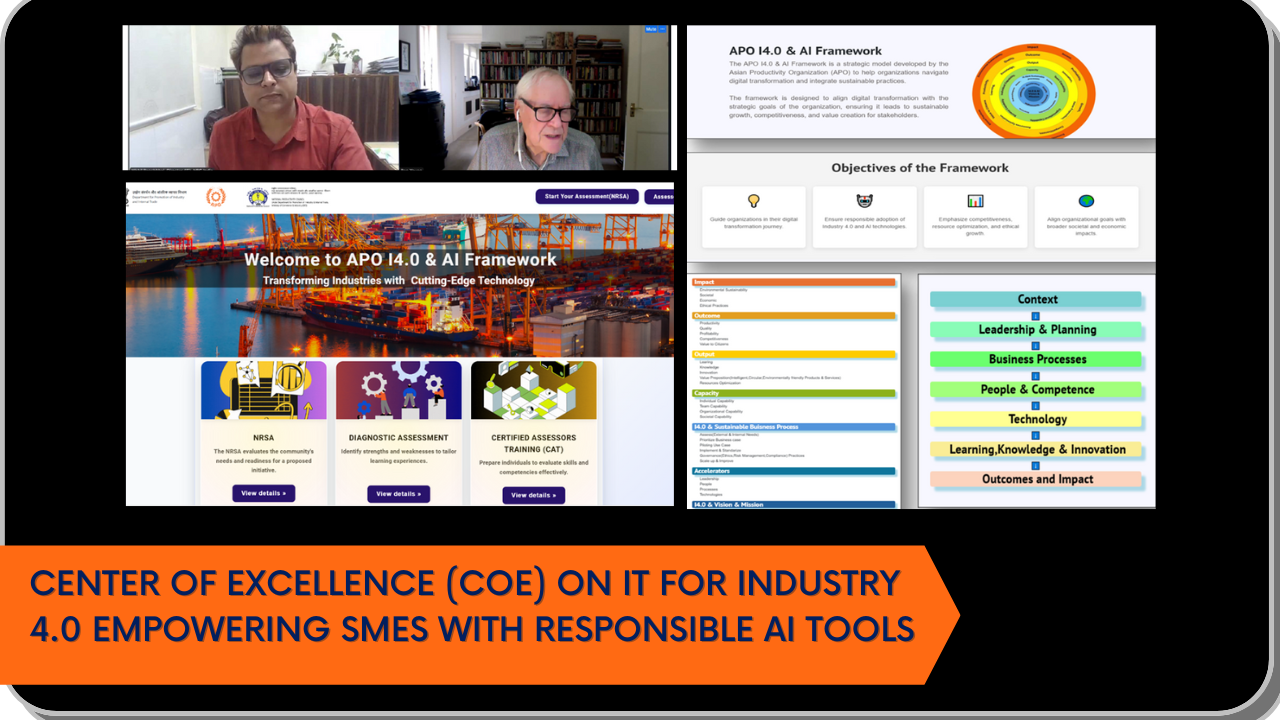
Task: Click the yellow Technology block
Action: [x=1037, y=420]
